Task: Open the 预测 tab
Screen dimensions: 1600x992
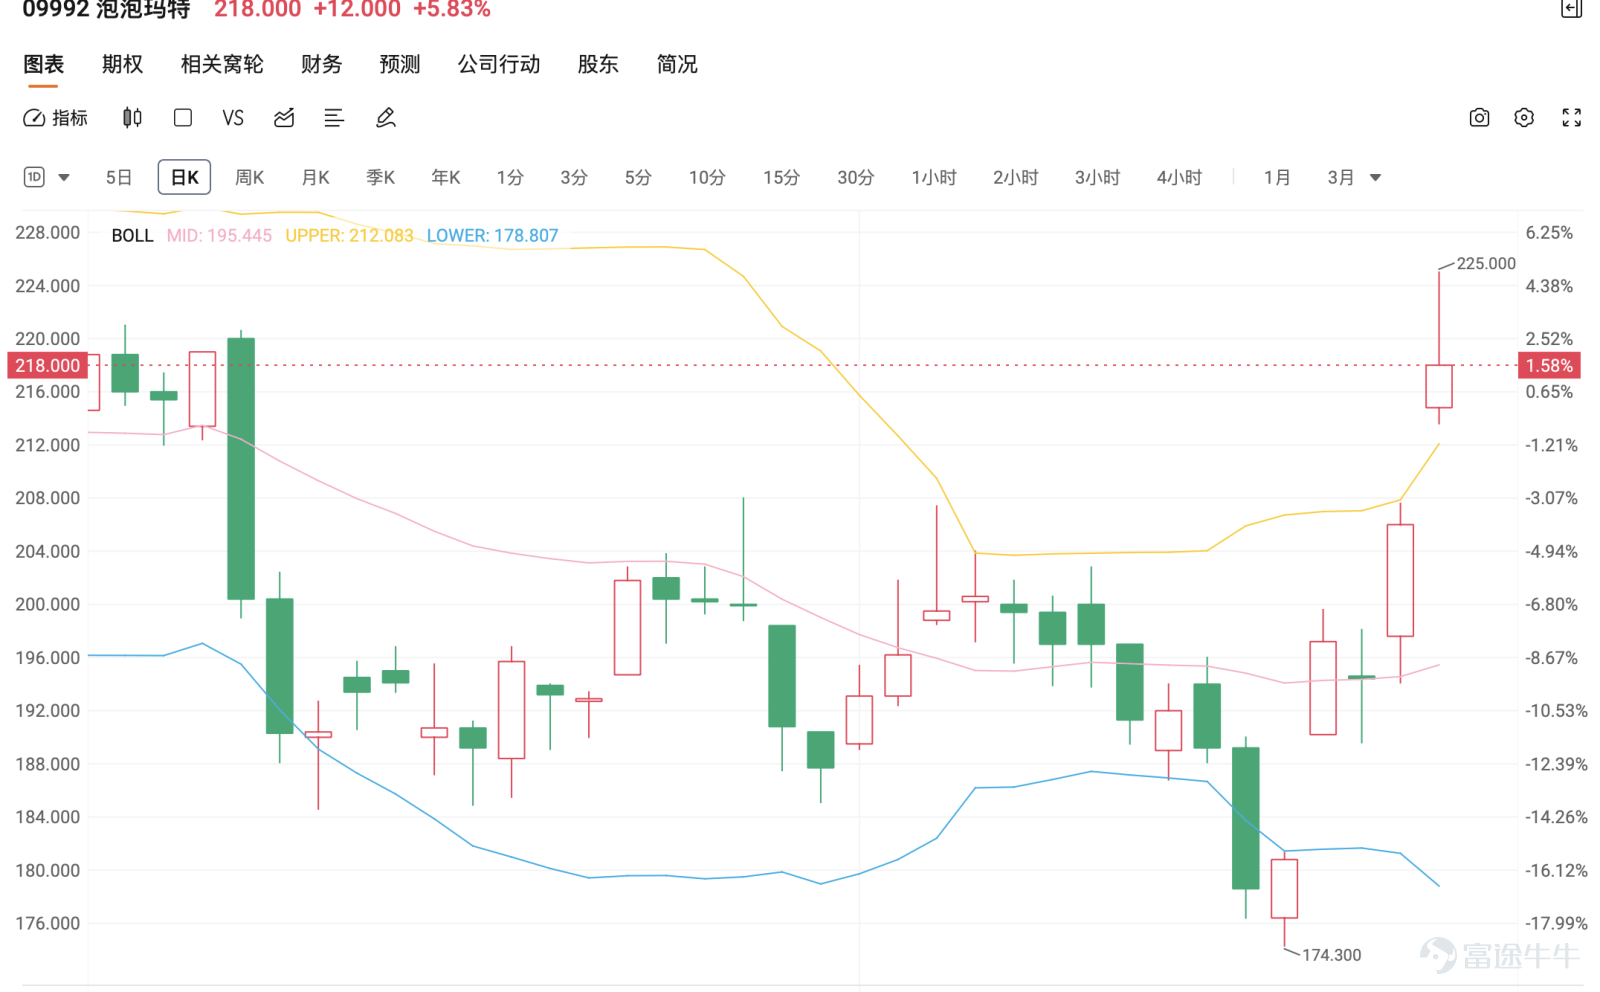Action: click(400, 64)
